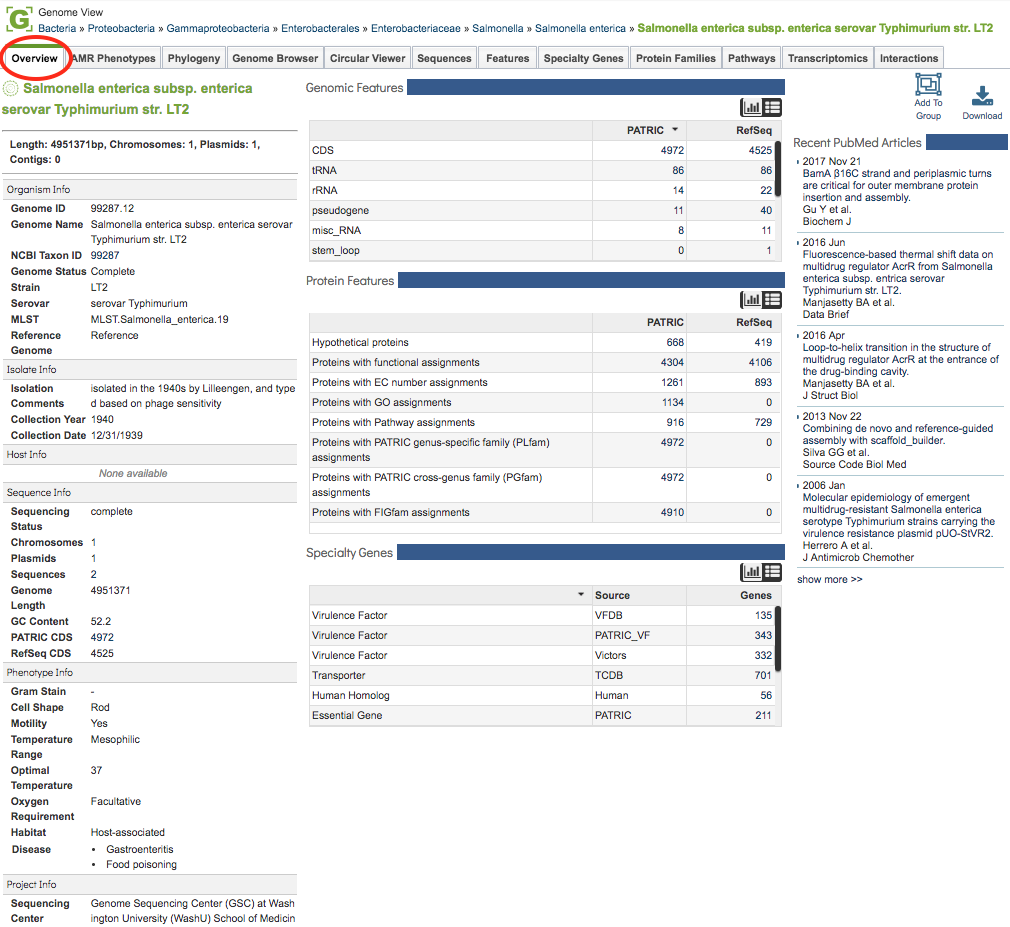
Task: Open the PATRIC column sort dropdown arrow
Action: tap(675, 129)
